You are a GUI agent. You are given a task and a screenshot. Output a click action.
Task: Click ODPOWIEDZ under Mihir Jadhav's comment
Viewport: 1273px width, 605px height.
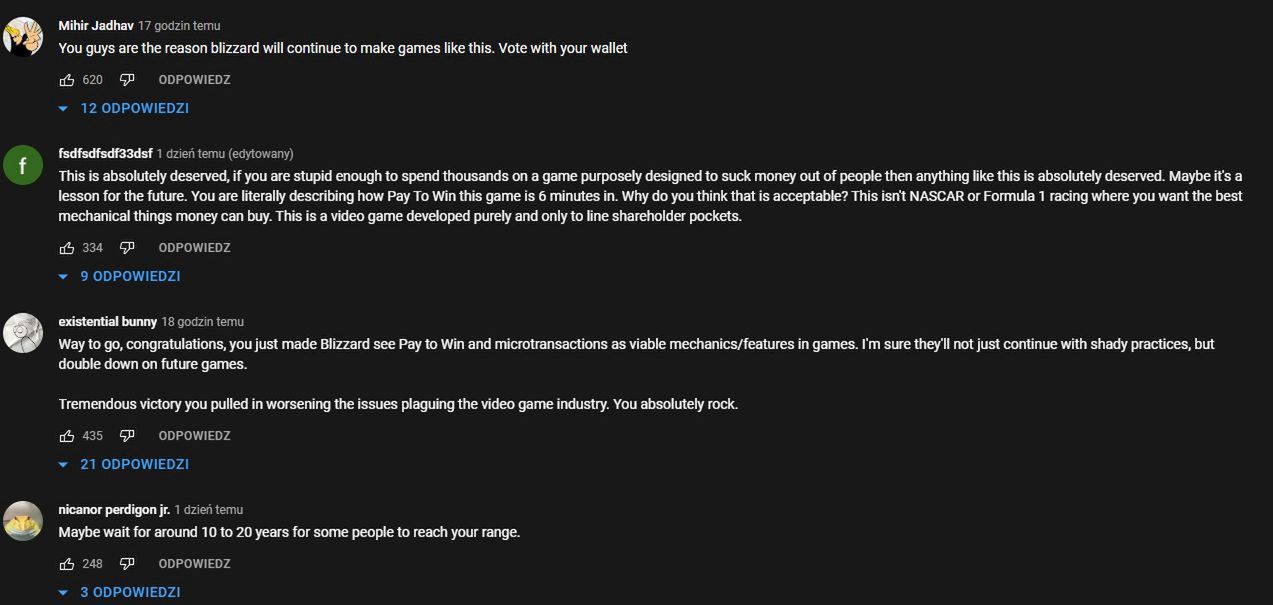point(194,80)
